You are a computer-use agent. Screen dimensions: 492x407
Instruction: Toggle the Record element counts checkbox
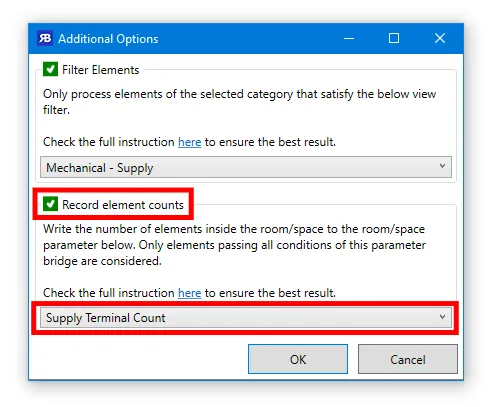pyautogui.click(x=50, y=204)
